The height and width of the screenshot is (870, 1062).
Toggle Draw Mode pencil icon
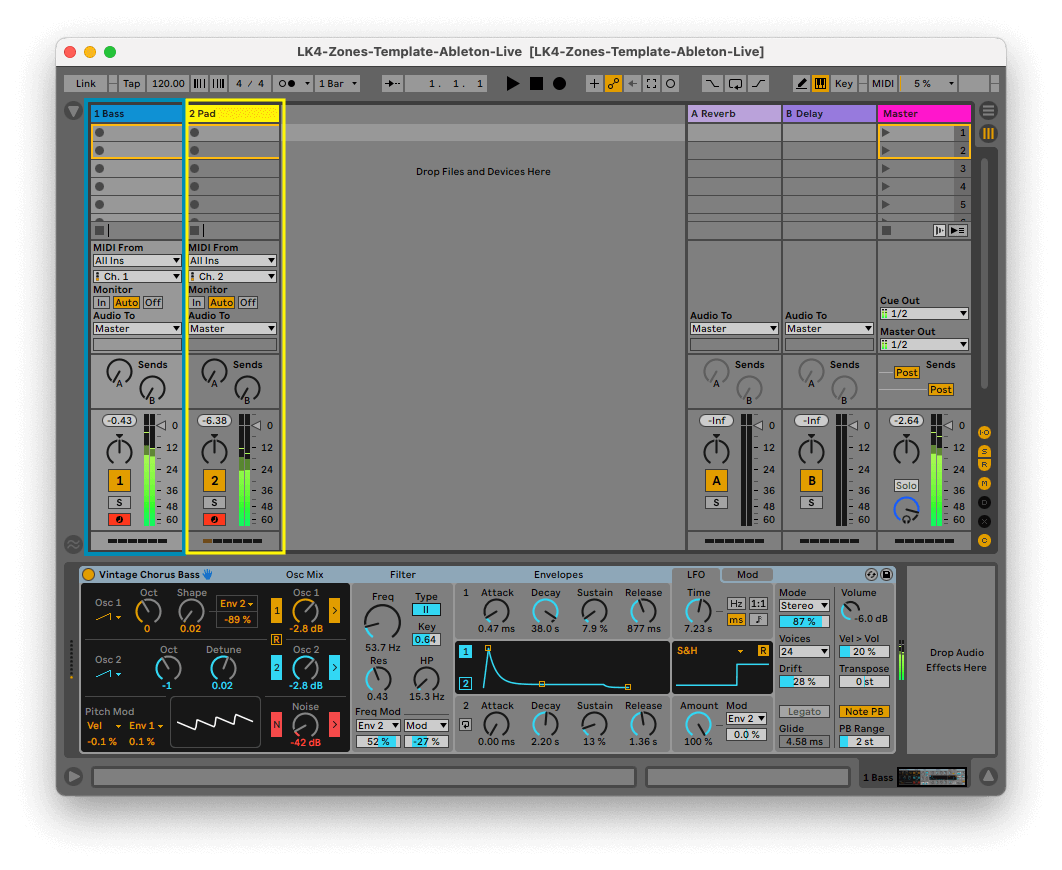pyautogui.click(x=801, y=83)
